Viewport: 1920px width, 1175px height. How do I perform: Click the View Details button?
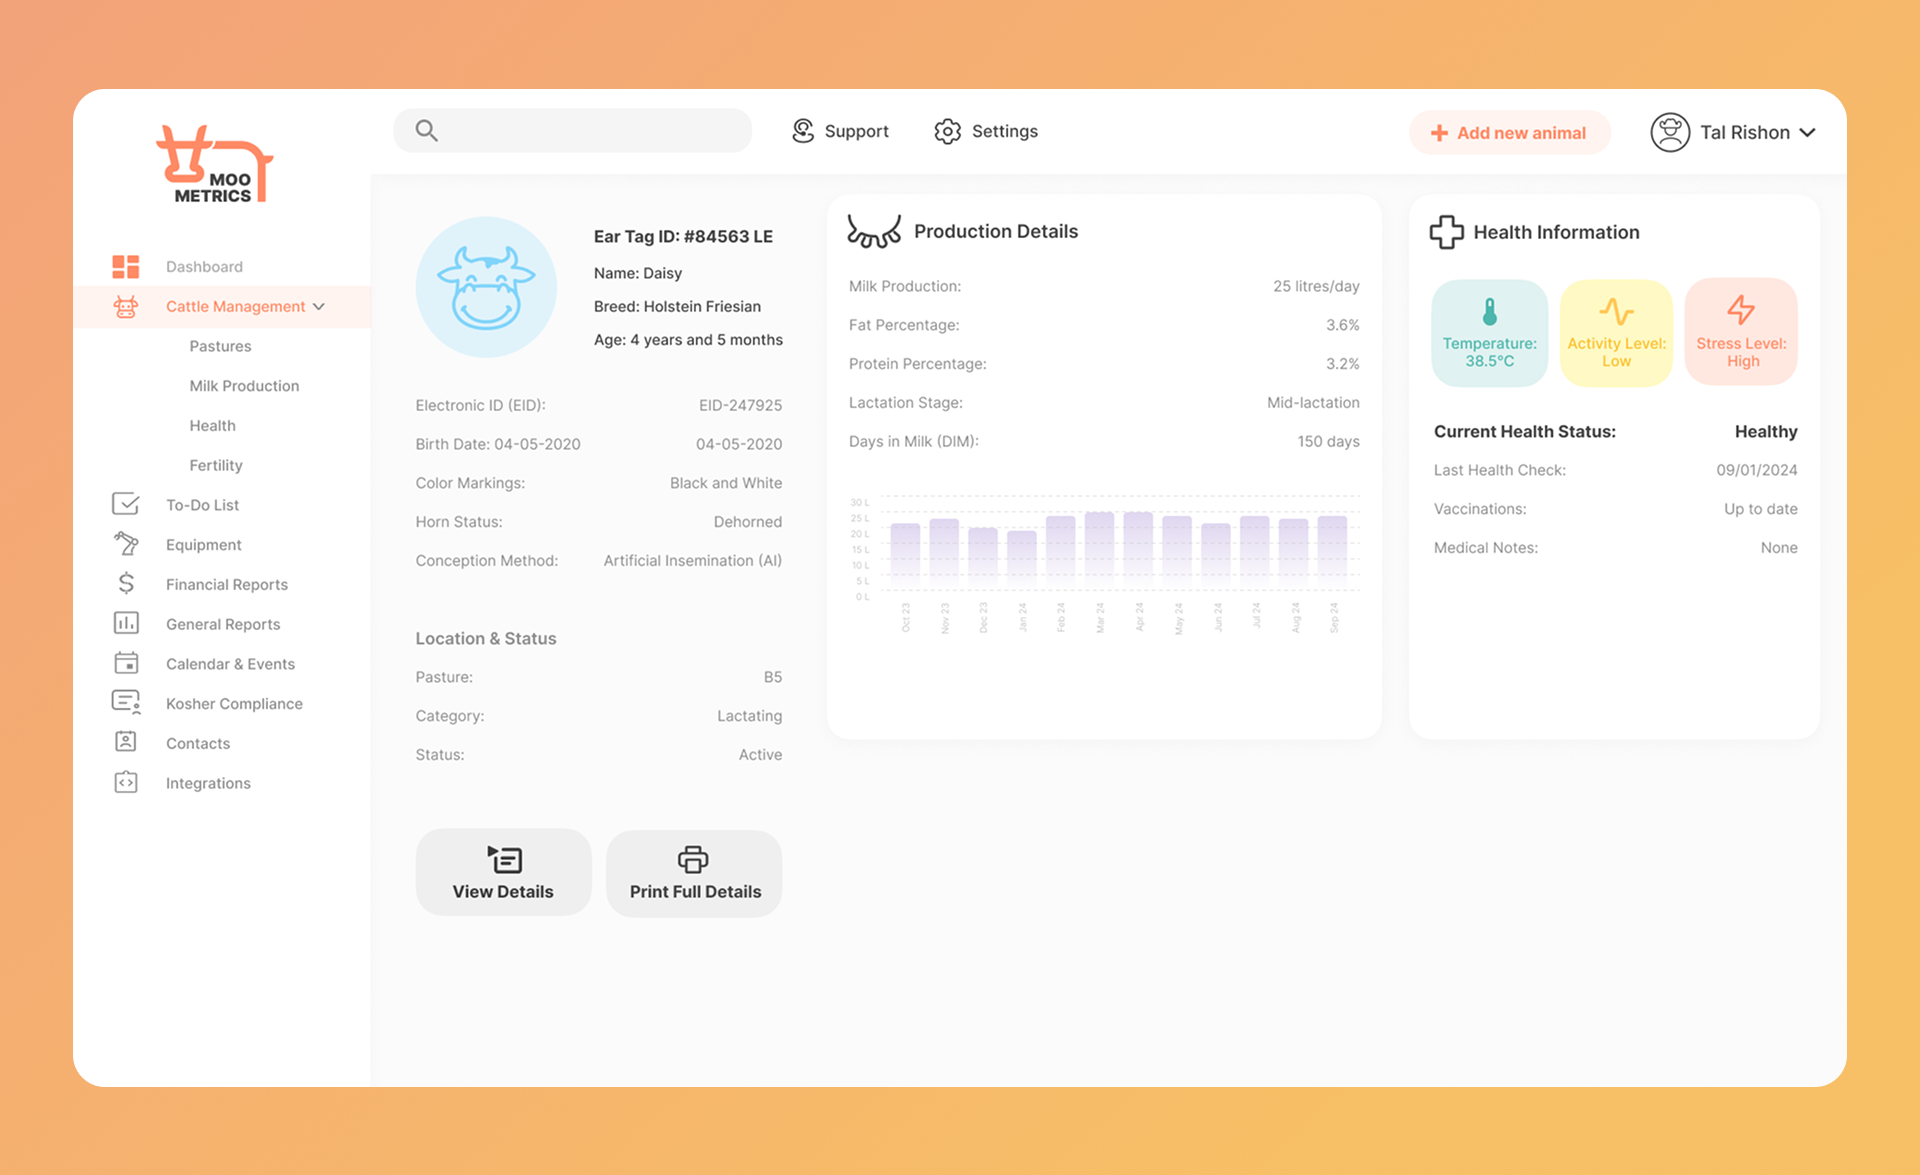503,873
